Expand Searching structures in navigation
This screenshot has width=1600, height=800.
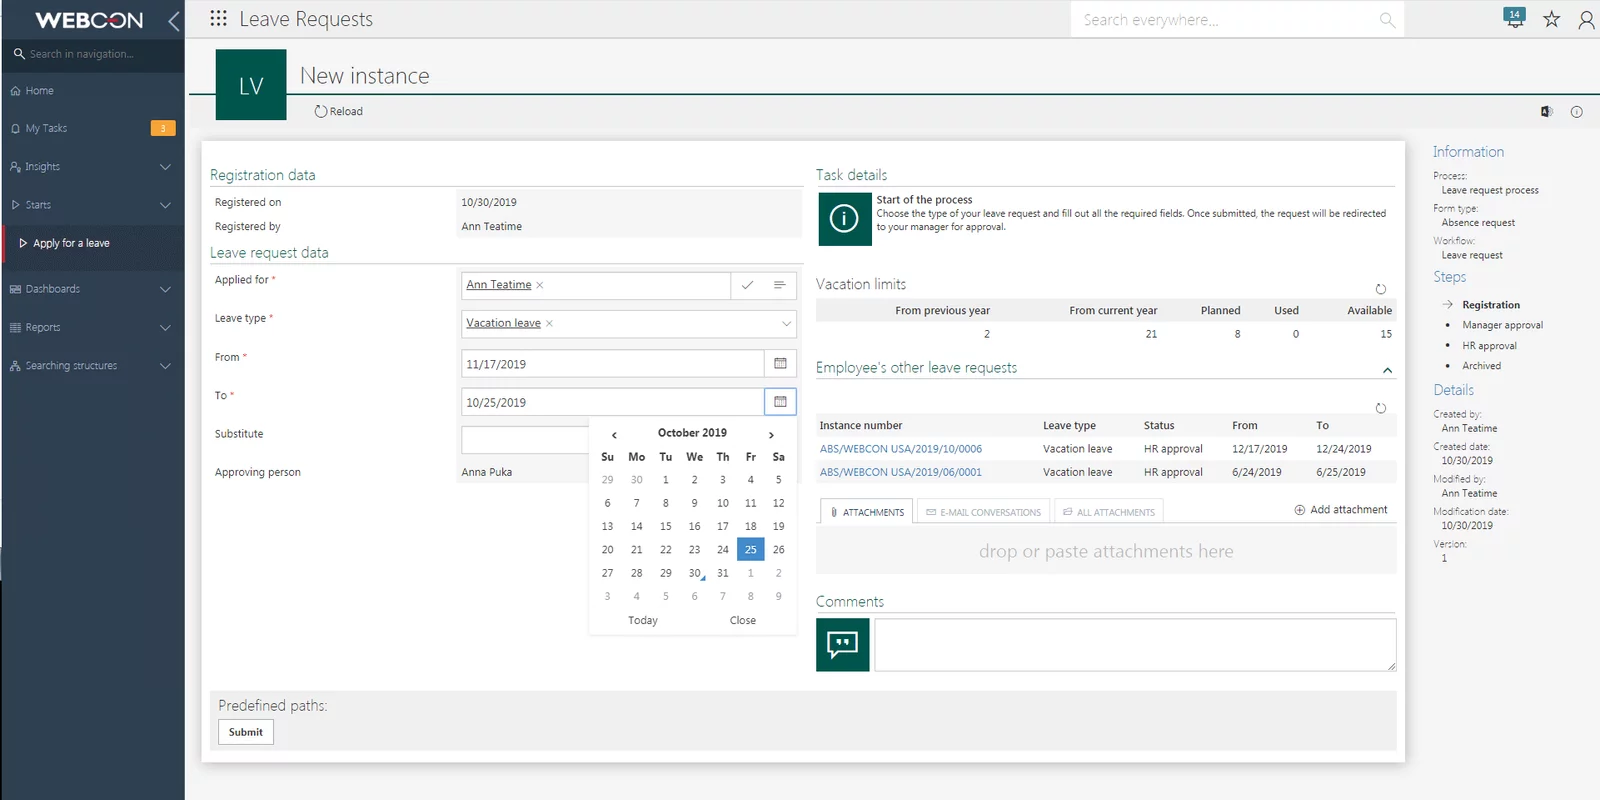click(x=165, y=366)
